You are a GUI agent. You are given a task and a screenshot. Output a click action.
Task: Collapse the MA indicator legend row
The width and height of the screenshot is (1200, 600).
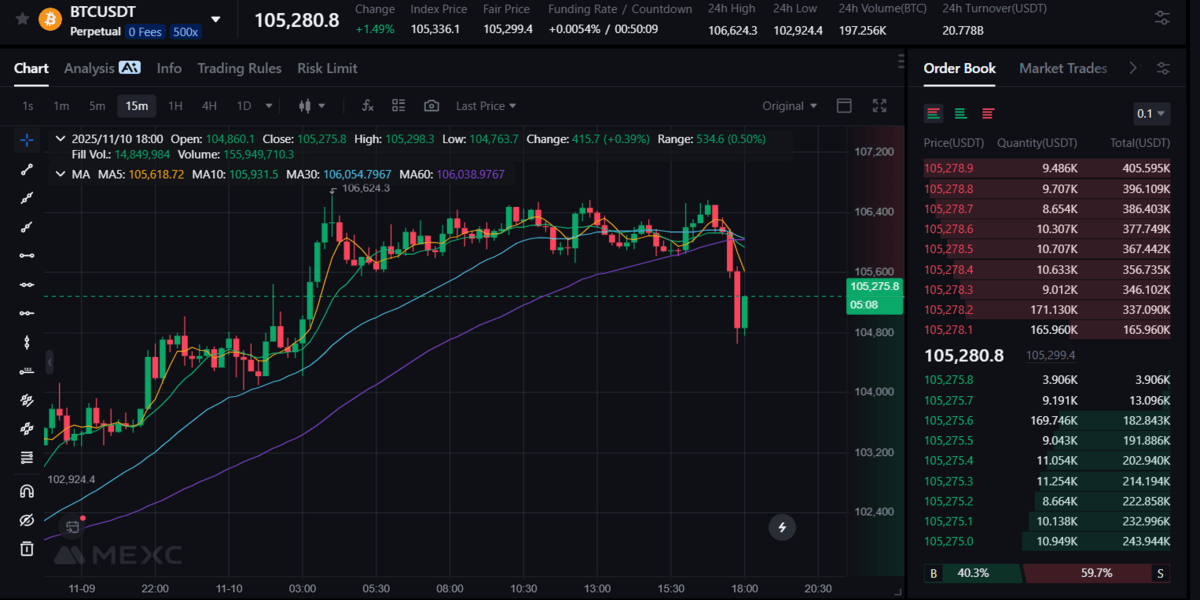[x=58, y=173]
